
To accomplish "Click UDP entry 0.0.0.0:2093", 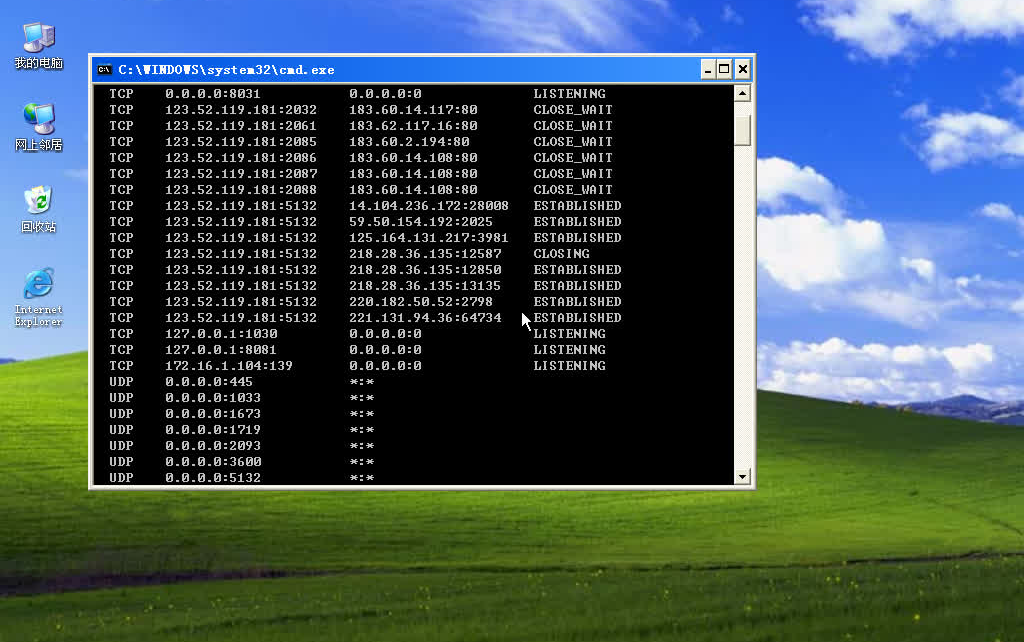I will (213, 445).
